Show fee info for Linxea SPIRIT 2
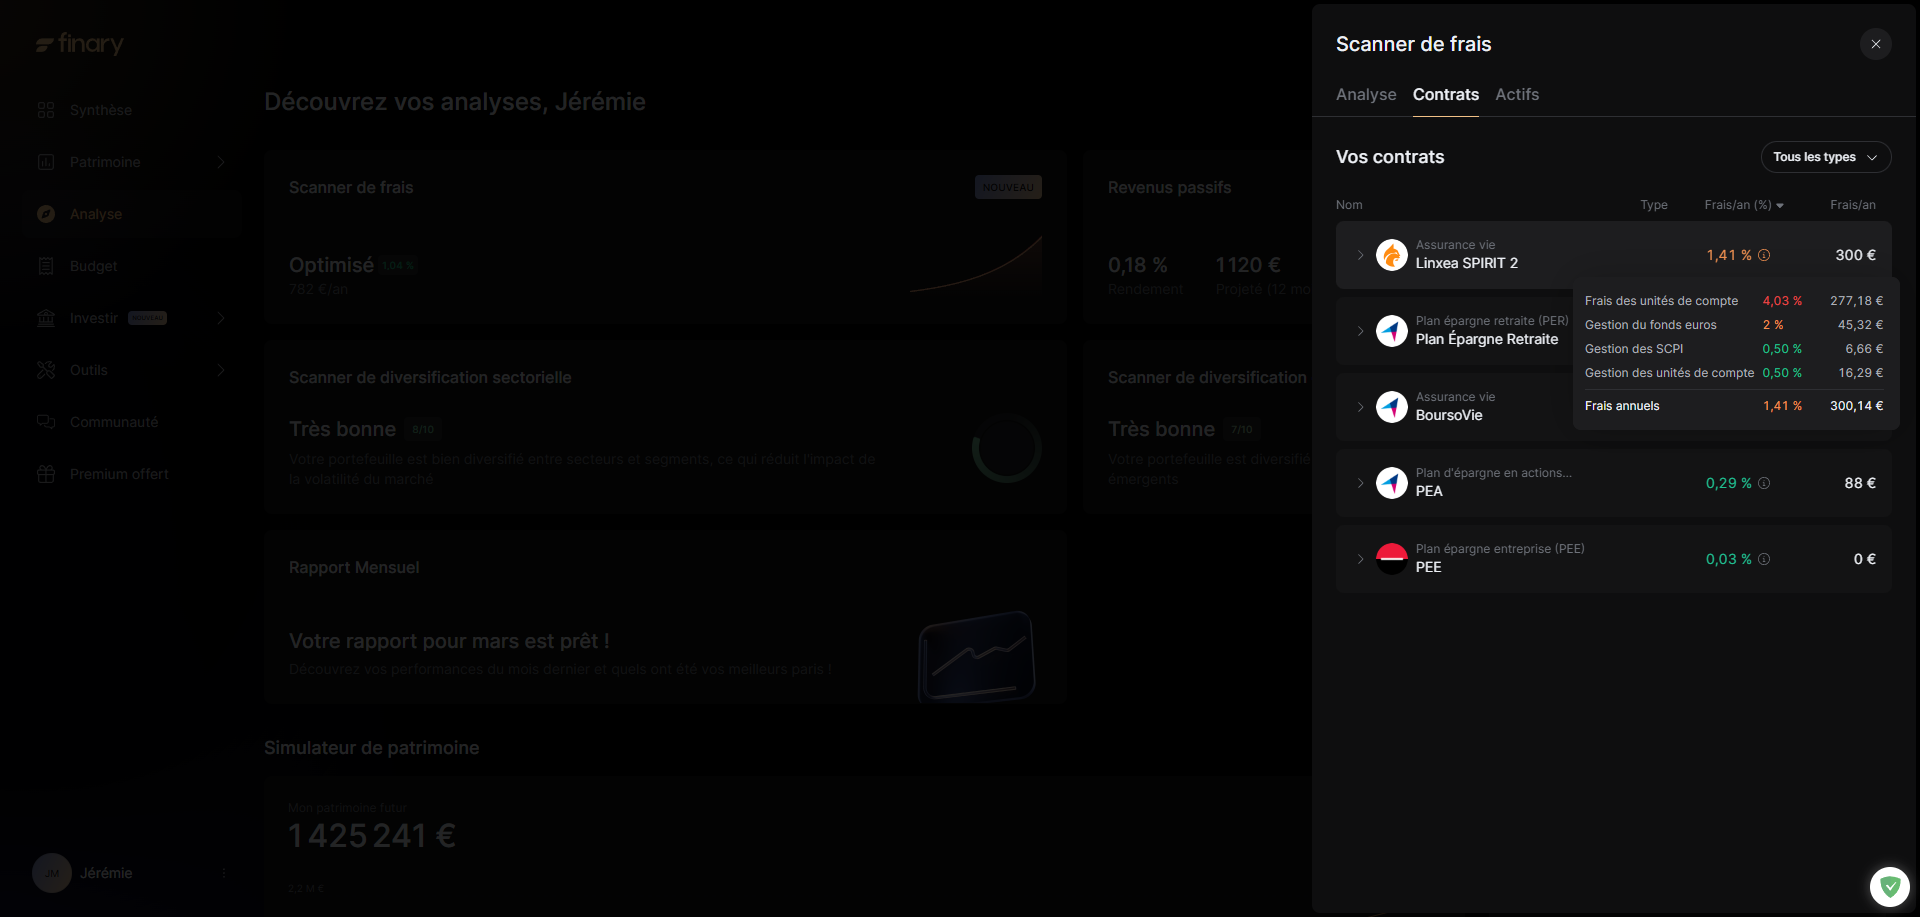 pyautogui.click(x=1764, y=255)
